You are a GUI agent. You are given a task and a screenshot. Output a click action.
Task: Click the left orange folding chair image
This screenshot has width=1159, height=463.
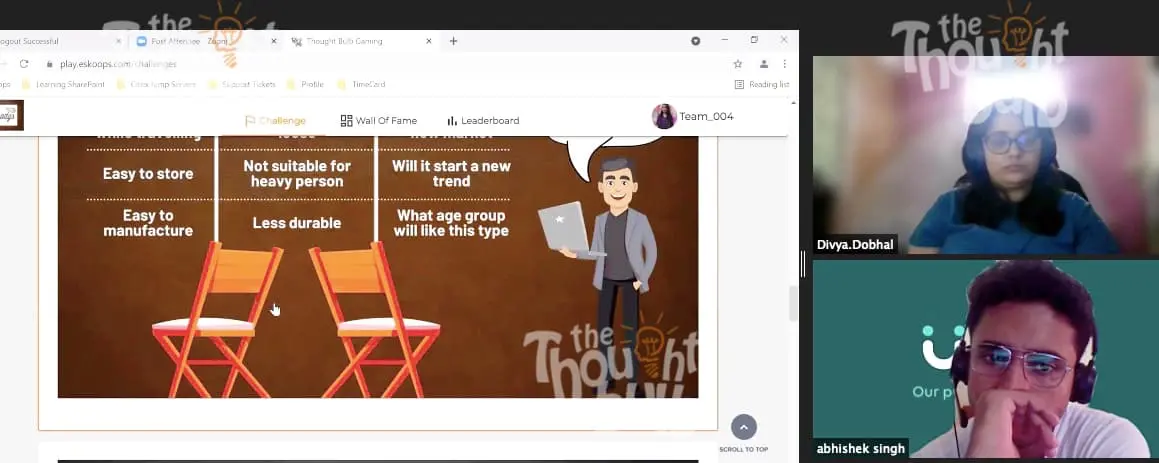tap(217, 320)
